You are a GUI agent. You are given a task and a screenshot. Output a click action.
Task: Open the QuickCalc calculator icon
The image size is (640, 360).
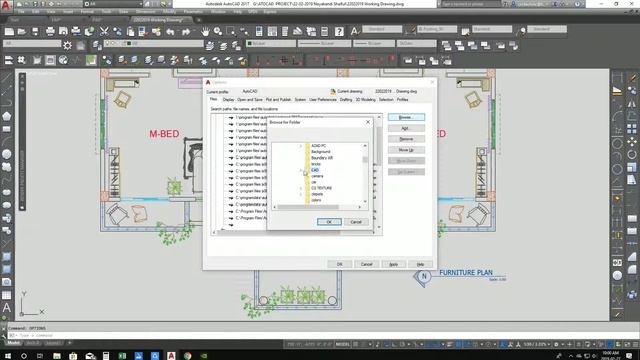(324, 31)
